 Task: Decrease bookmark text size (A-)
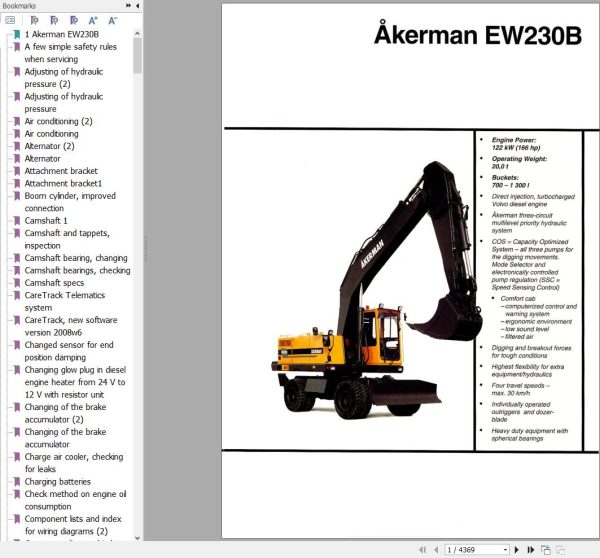pyautogui.click(x=112, y=20)
